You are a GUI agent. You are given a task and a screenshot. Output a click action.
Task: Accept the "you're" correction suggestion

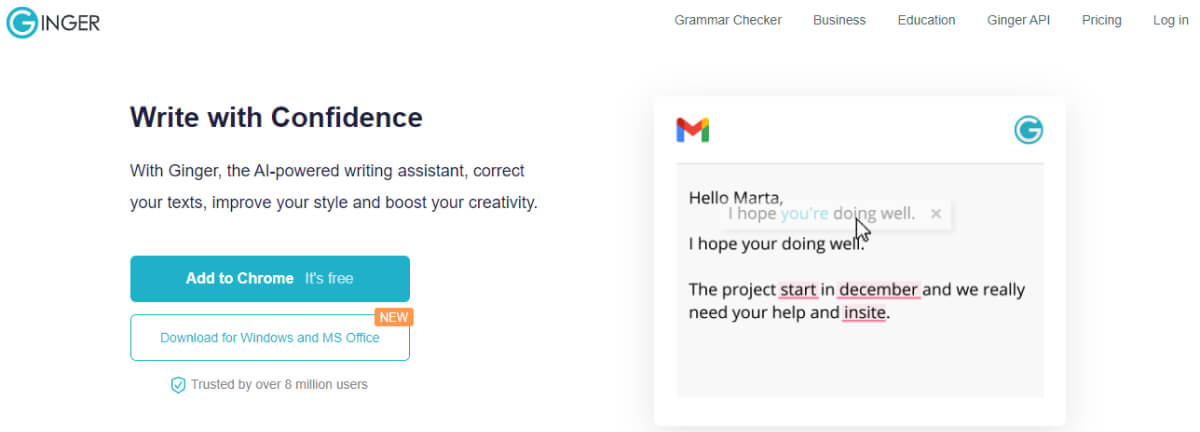804,213
